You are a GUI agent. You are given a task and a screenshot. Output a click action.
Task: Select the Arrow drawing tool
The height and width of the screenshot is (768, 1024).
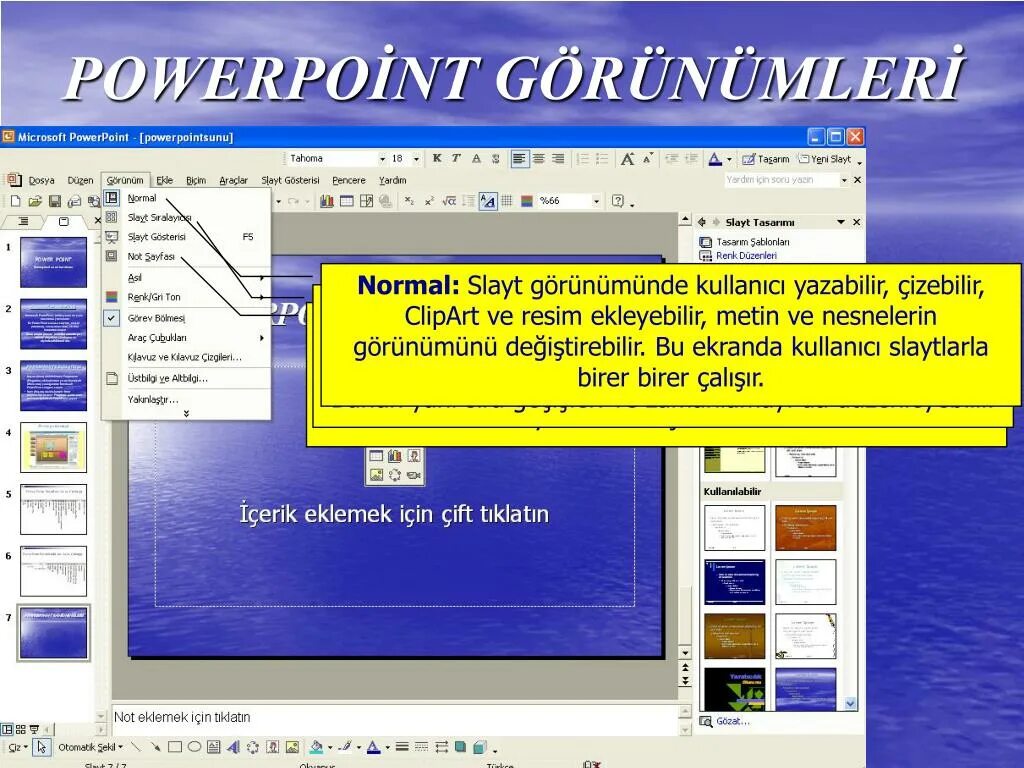pos(155,746)
